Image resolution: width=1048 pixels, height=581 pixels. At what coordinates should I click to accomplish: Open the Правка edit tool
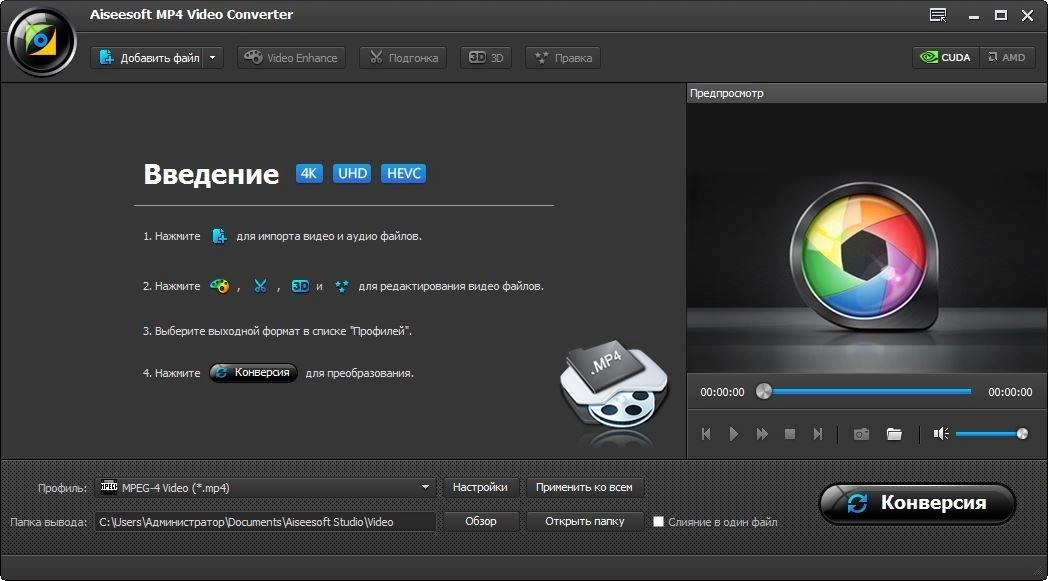(x=563, y=57)
